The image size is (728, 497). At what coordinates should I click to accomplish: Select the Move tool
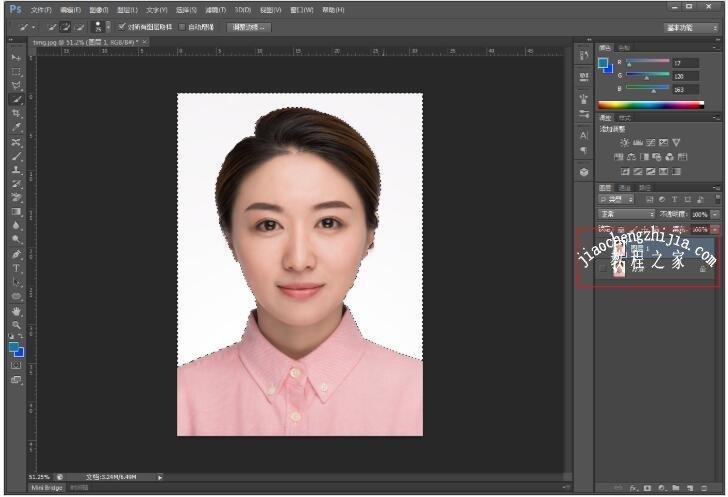[x=16, y=58]
